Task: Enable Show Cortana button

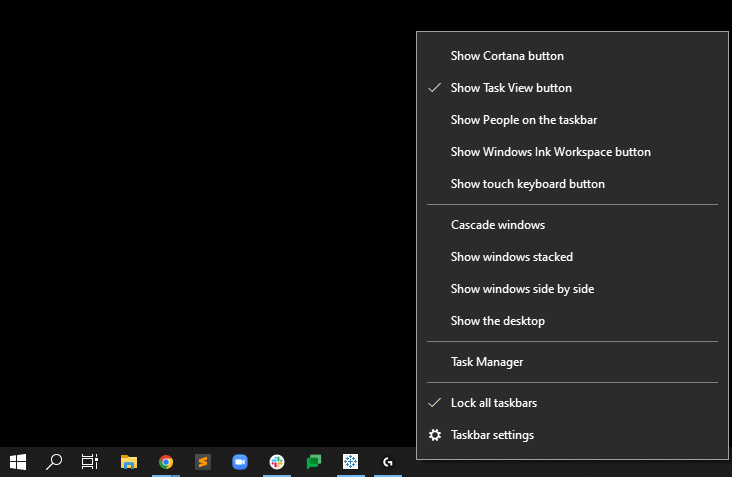Action: click(572, 56)
